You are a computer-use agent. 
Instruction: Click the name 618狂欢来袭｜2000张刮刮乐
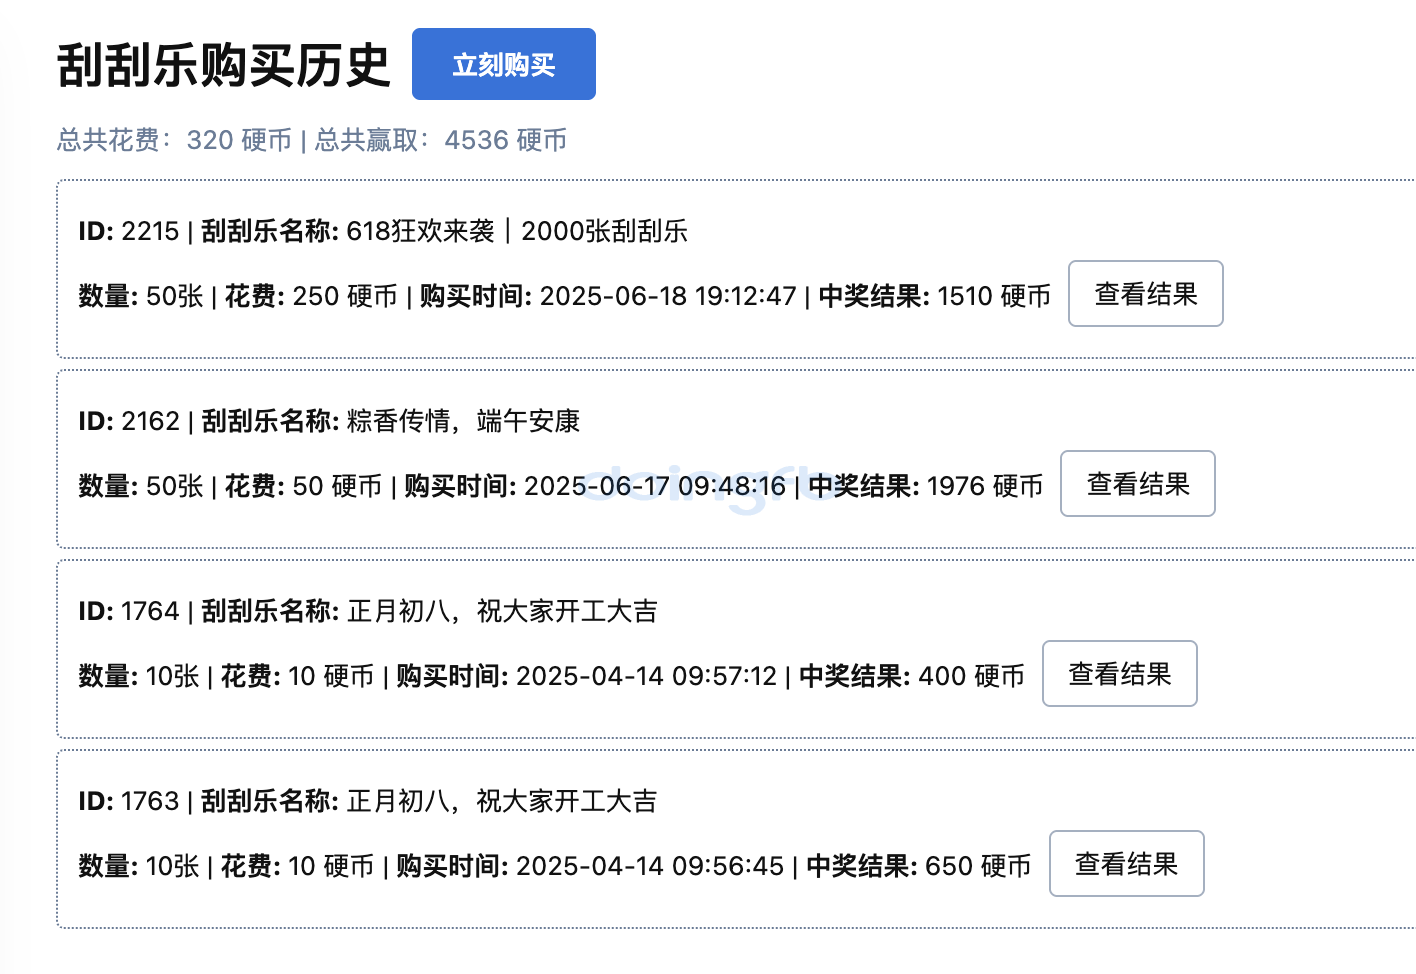click(x=517, y=231)
